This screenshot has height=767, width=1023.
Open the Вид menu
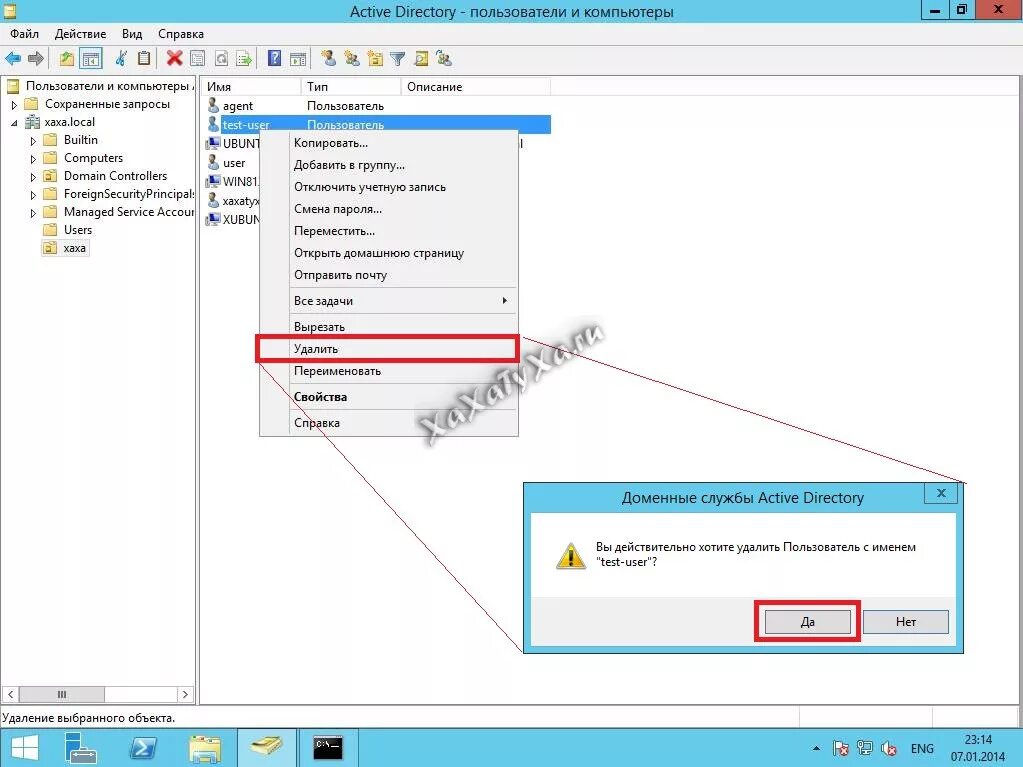[132, 34]
